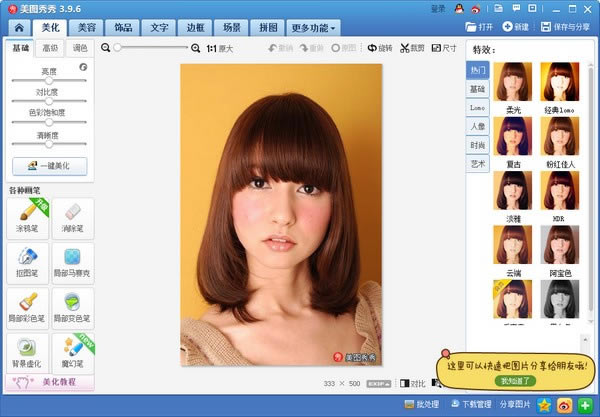
Task: Select the 涂鸦笔 doodle brush tool
Action: point(27,217)
